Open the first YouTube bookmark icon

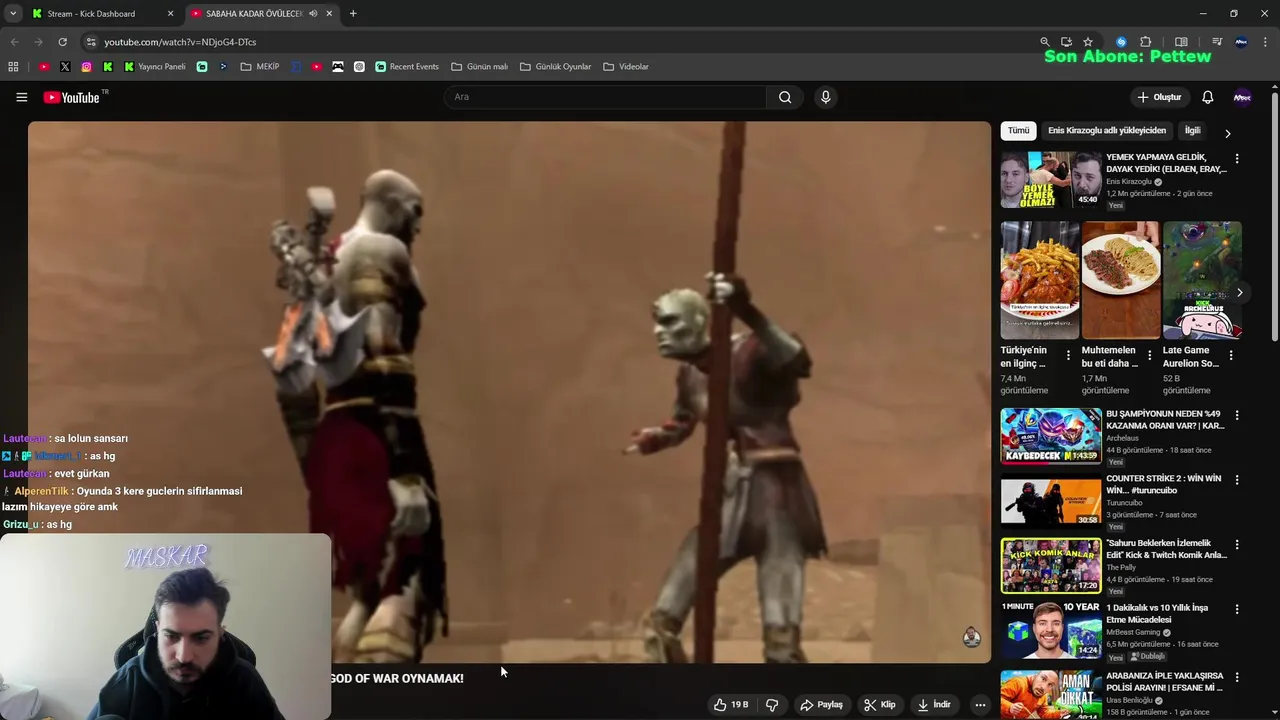pyautogui.click(x=44, y=67)
